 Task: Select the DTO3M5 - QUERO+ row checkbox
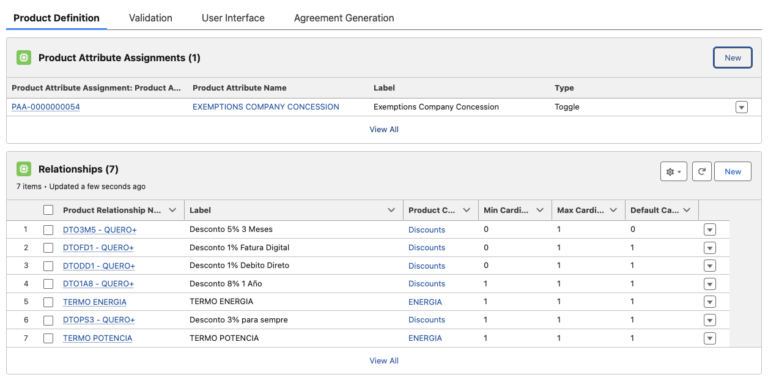click(x=48, y=230)
